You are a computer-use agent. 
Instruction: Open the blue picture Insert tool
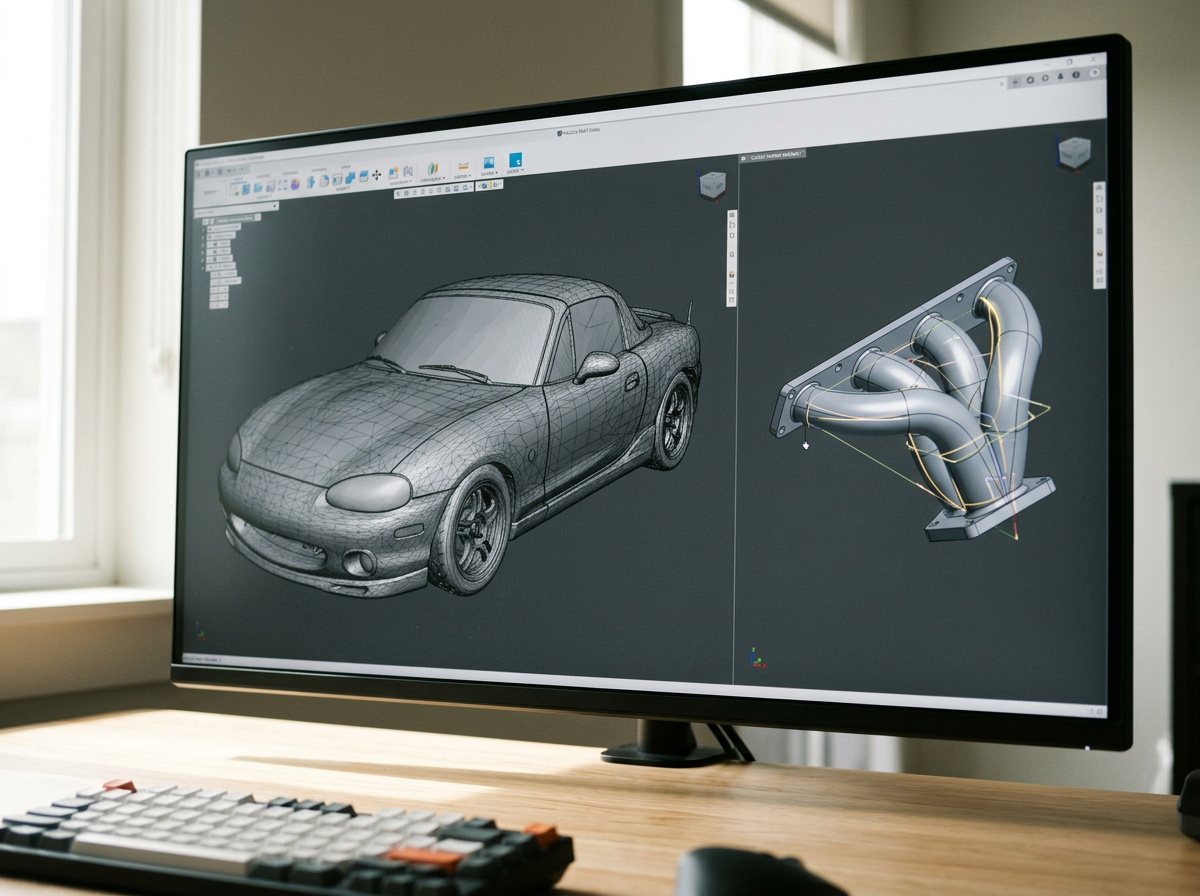point(489,163)
